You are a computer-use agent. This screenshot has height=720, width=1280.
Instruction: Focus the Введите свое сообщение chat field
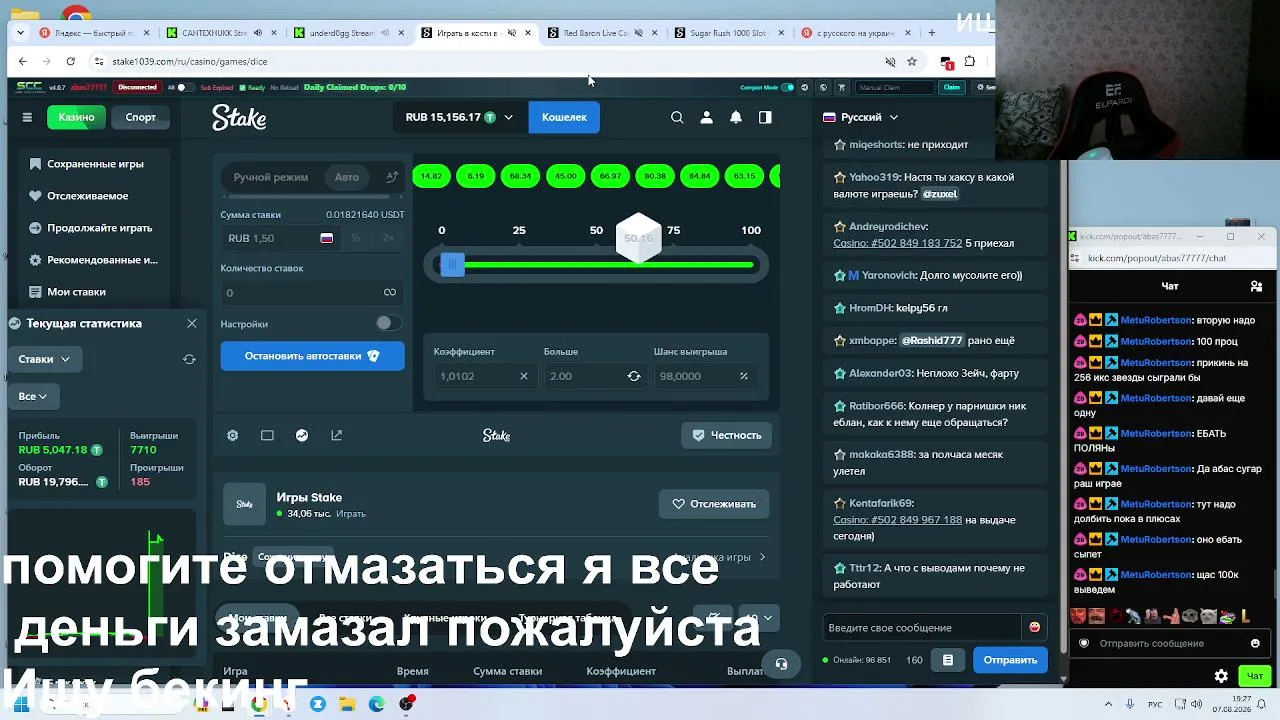pos(923,627)
